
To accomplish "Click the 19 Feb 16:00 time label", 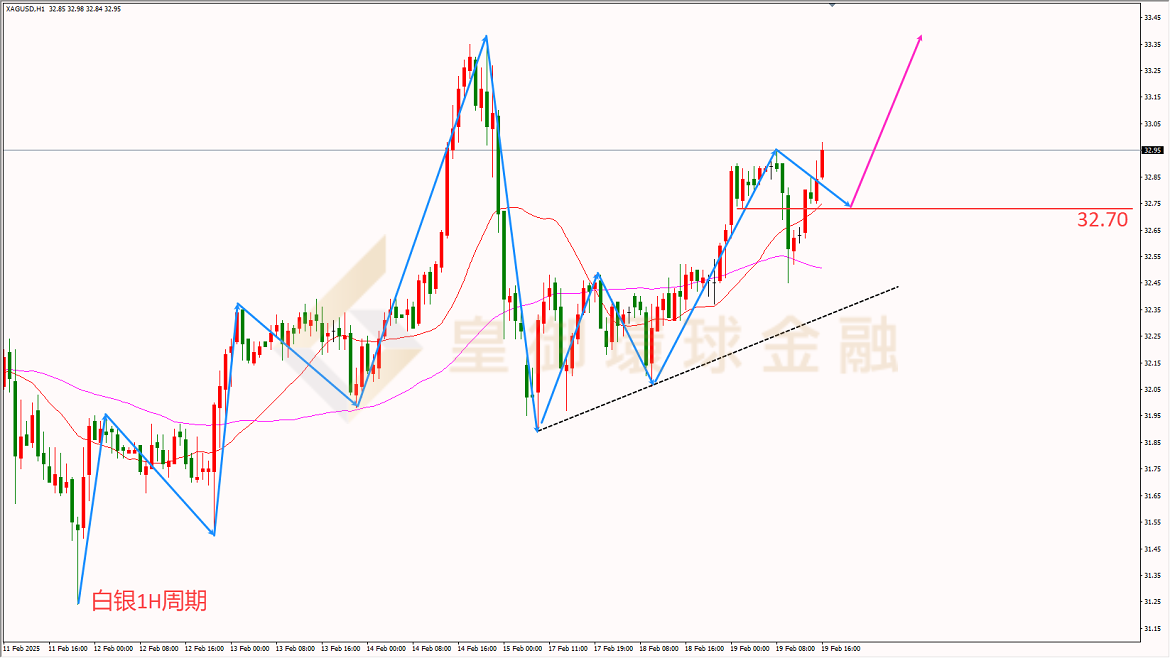I will click(x=841, y=648).
